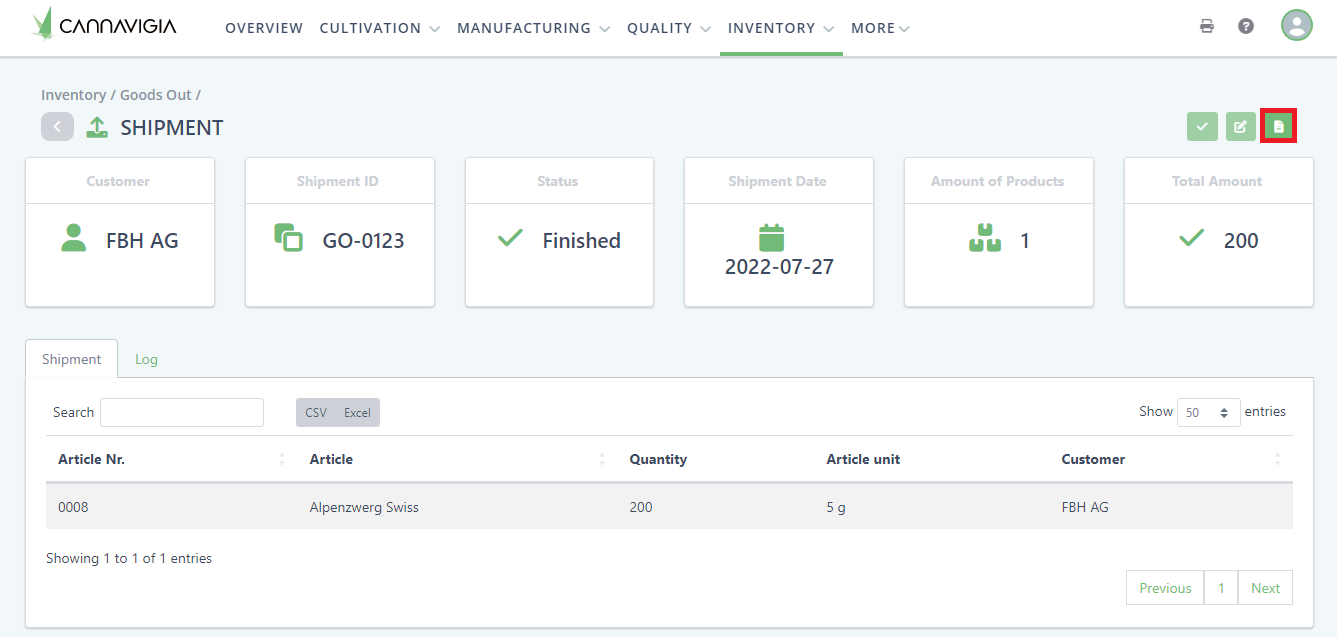Click the green checkmark action button
The width and height of the screenshot is (1337, 637).
pyautogui.click(x=1202, y=126)
